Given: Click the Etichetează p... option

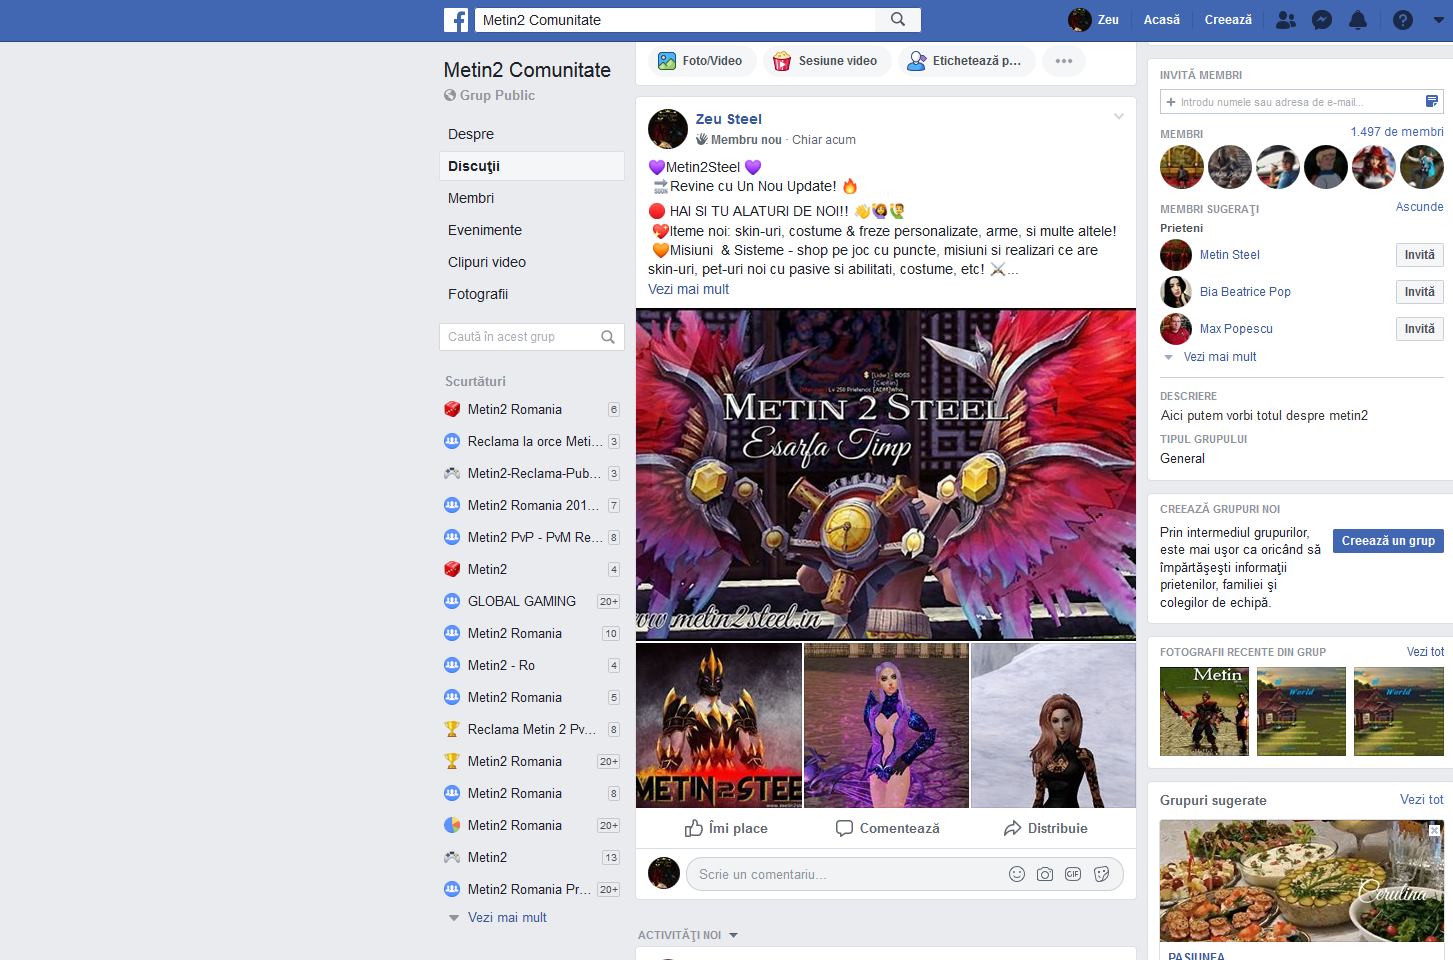Looking at the screenshot, I should click(x=965, y=61).
